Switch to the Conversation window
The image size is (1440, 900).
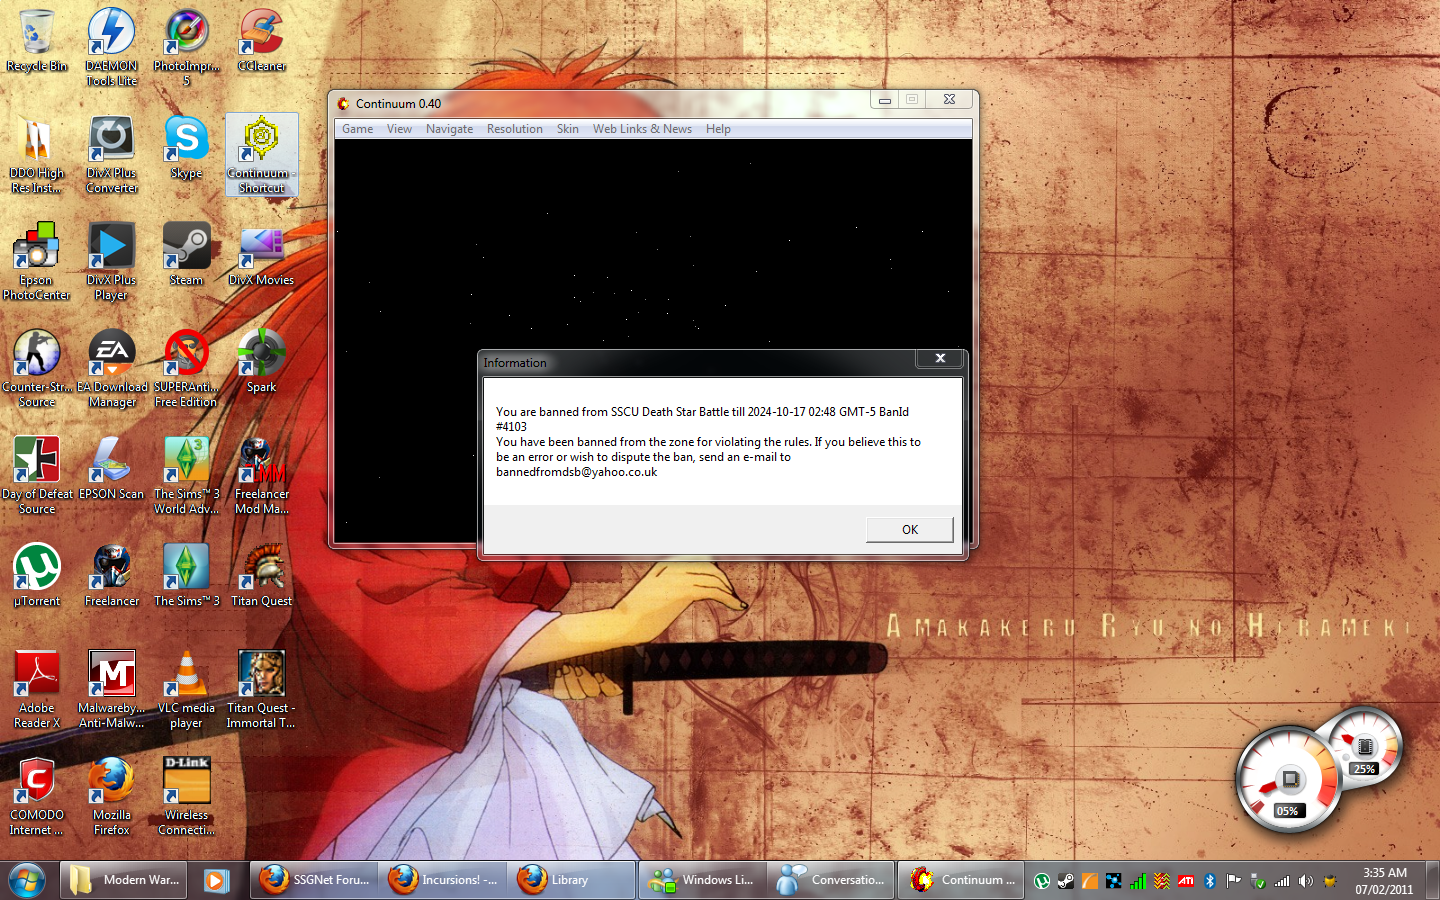tap(832, 880)
